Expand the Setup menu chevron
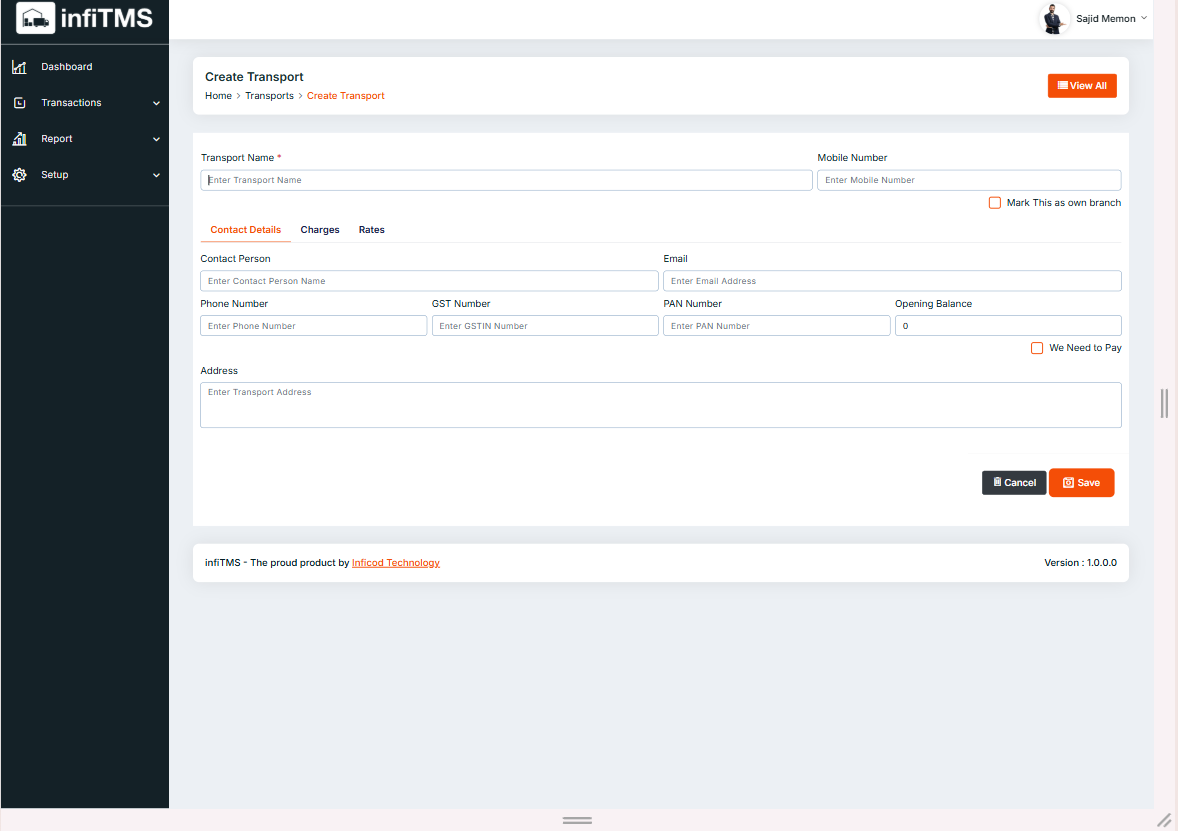 tap(156, 175)
